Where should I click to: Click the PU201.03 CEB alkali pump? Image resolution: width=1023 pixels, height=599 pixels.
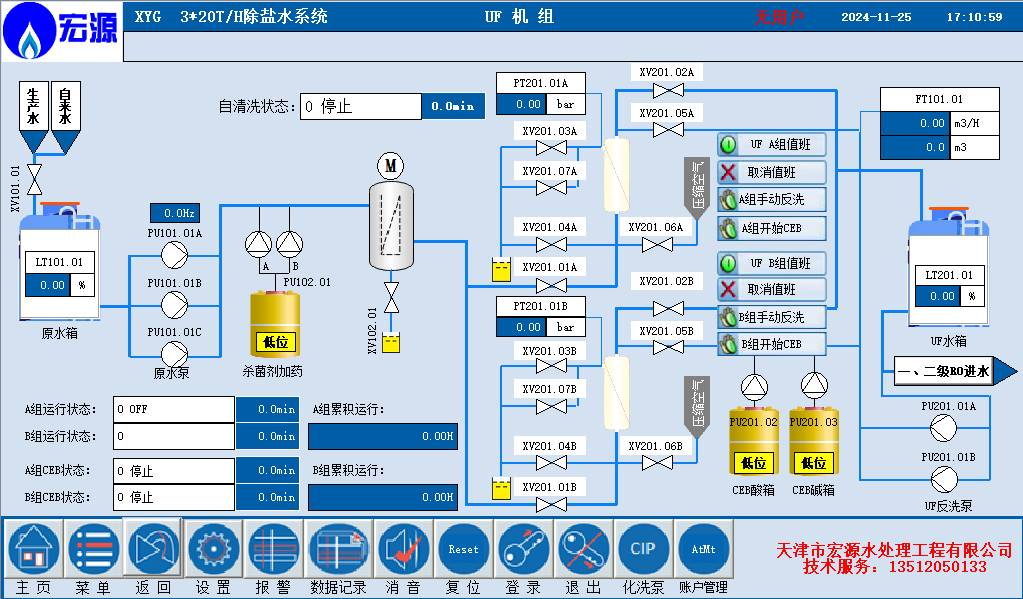coord(814,386)
